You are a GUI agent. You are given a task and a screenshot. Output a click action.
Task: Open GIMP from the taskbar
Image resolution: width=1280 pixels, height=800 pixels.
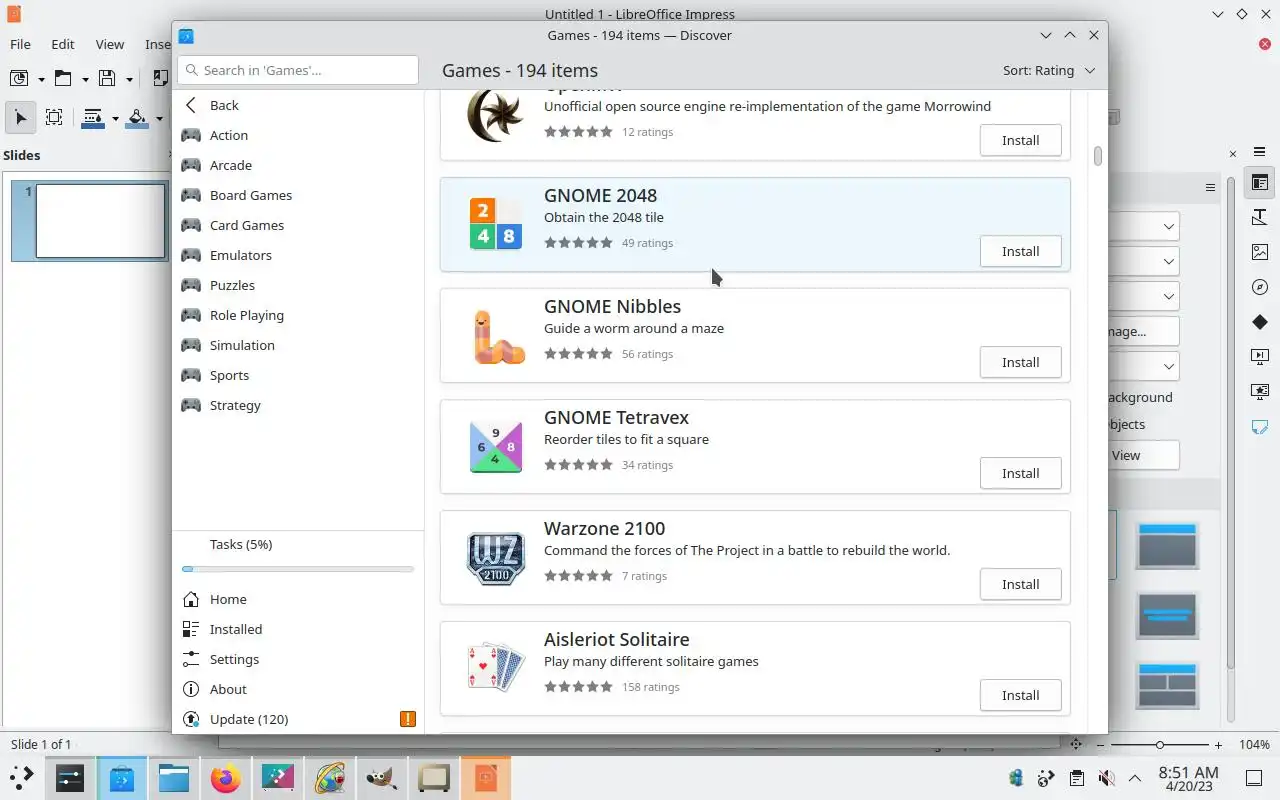[382, 778]
